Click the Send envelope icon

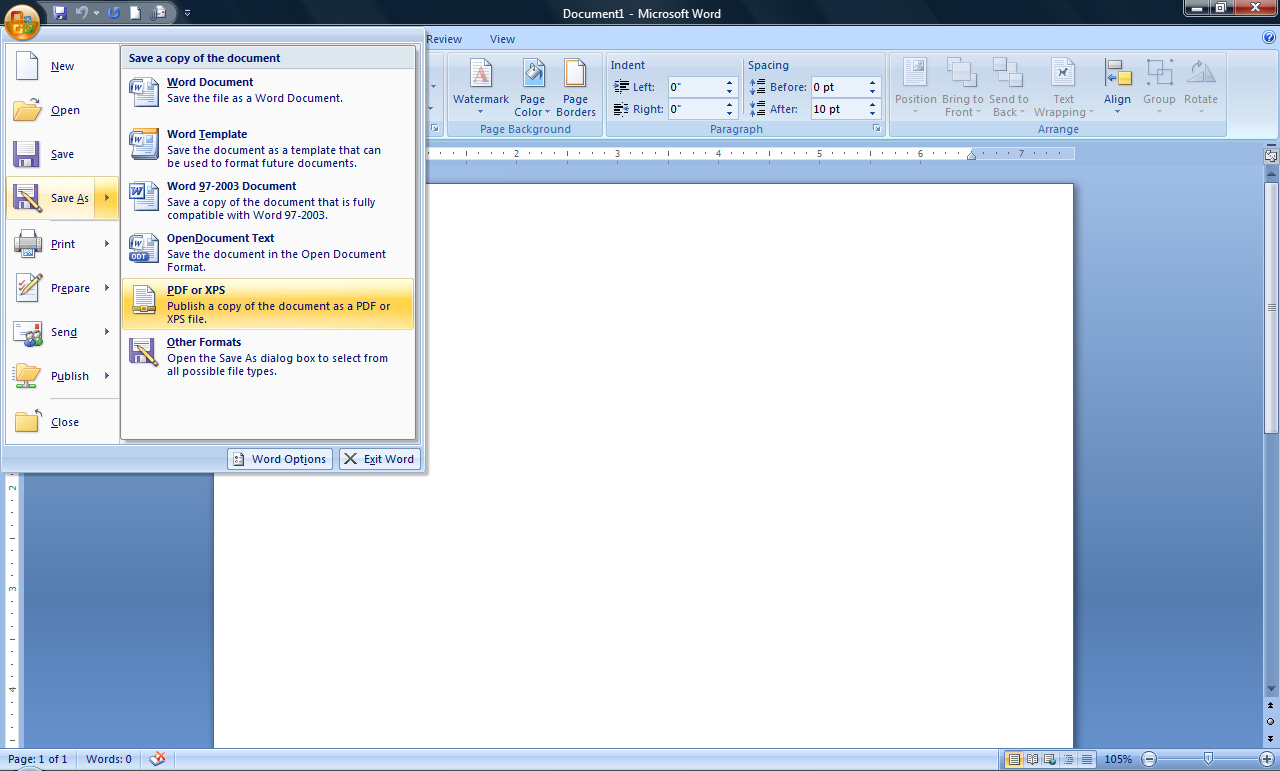pyautogui.click(x=27, y=332)
